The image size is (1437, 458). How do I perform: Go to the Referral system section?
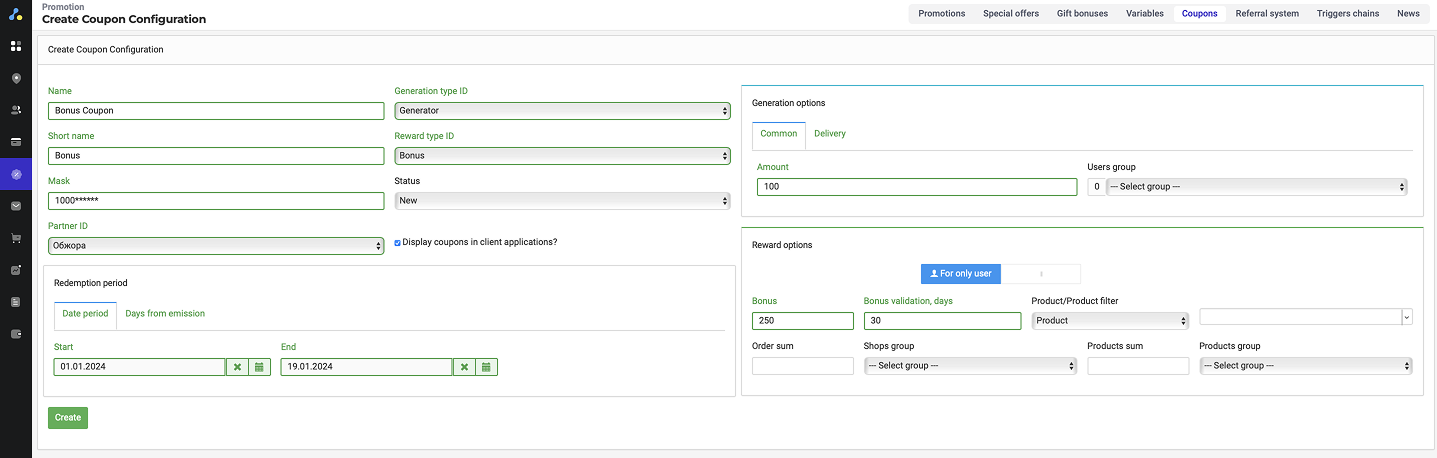(x=1266, y=14)
